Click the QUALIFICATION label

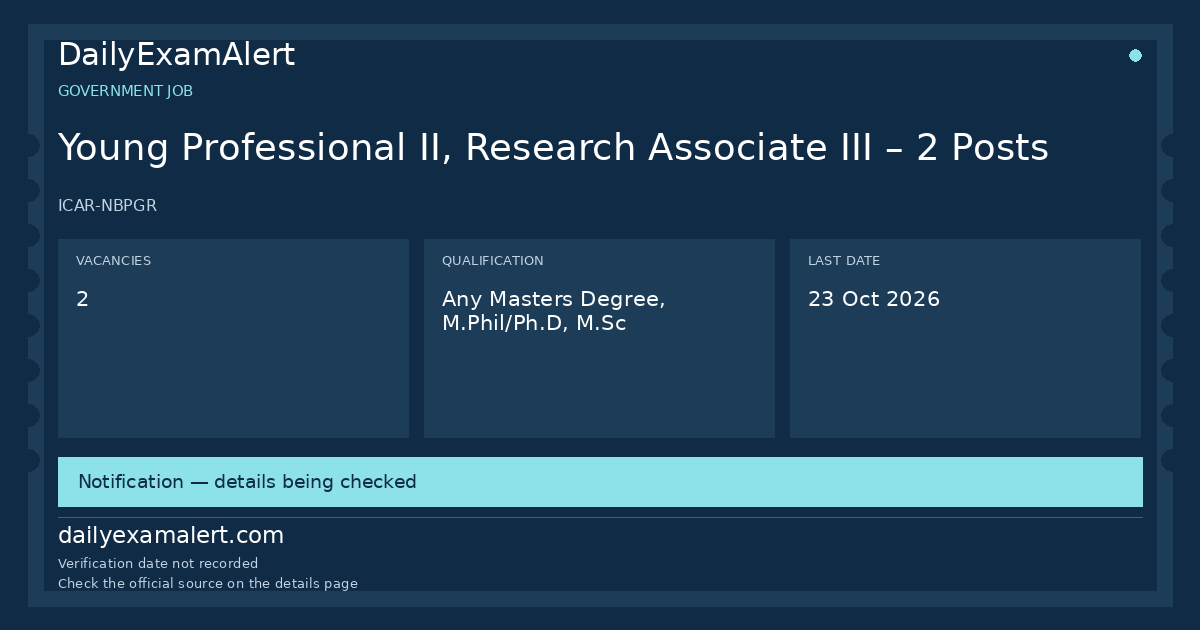pos(492,261)
